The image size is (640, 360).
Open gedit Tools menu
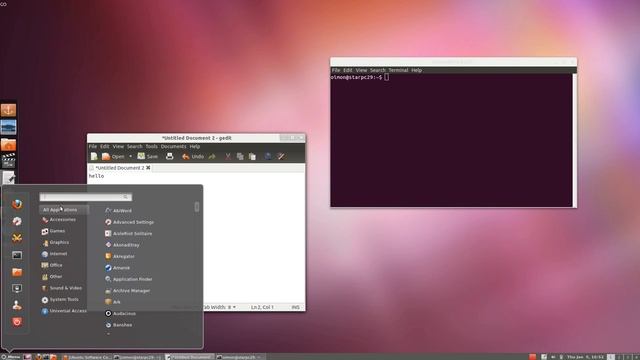pos(151,146)
